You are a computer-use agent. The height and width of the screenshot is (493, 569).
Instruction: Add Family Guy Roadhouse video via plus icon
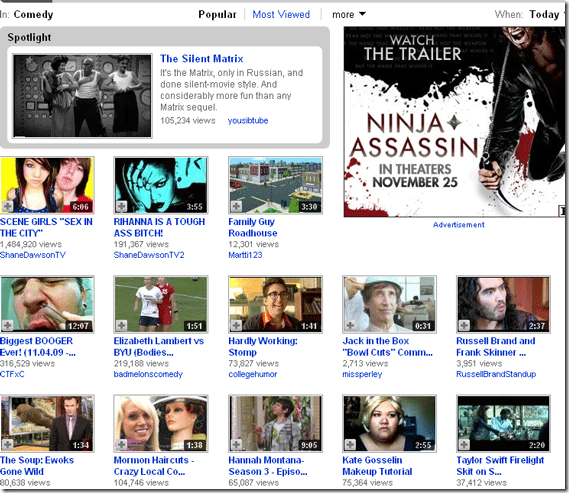coord(236,206)
